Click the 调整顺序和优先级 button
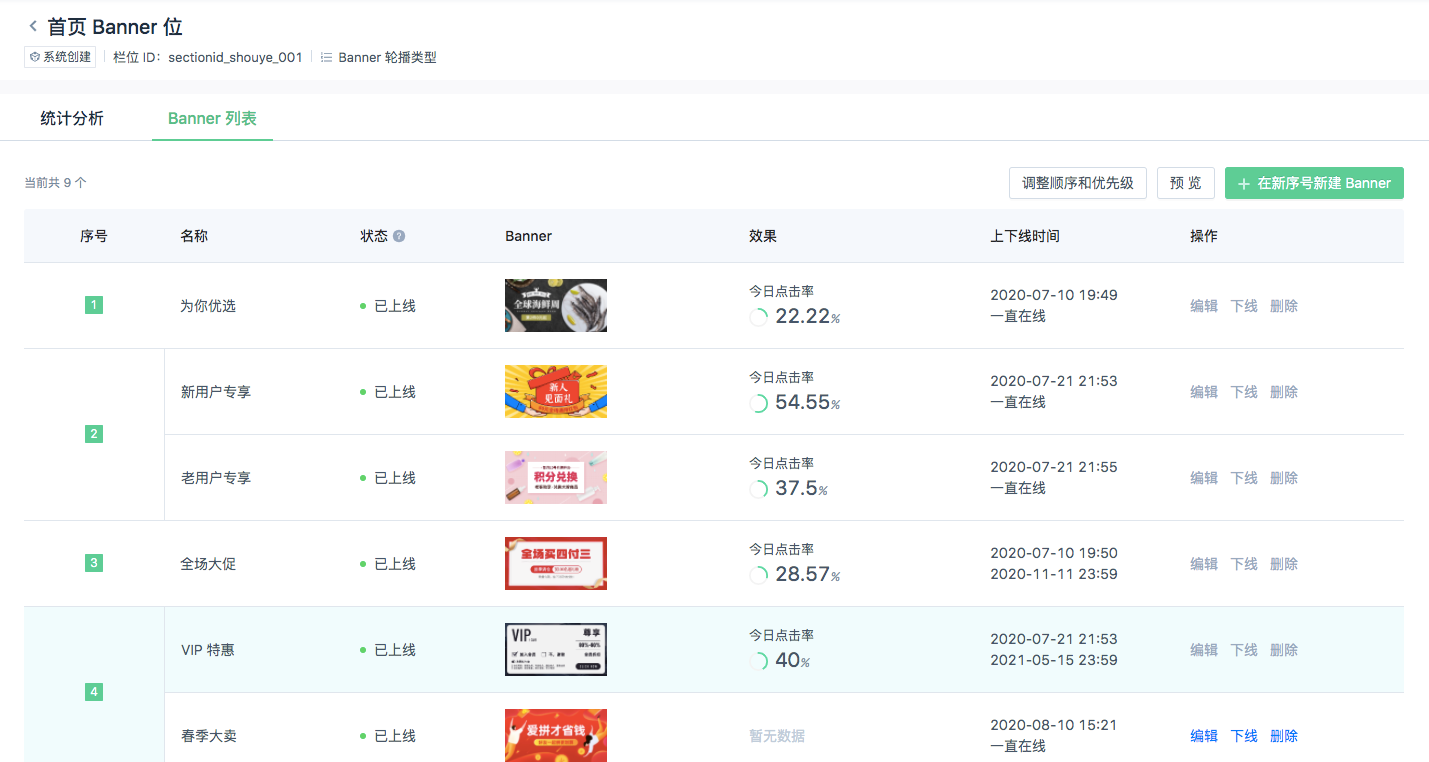 [x=1078, y=183]
